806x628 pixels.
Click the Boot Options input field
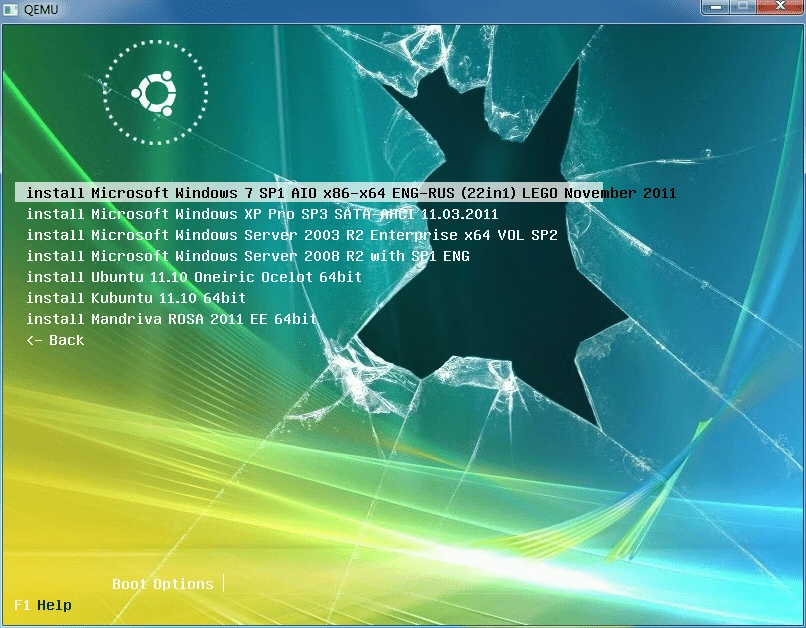[x=224, y=584]
